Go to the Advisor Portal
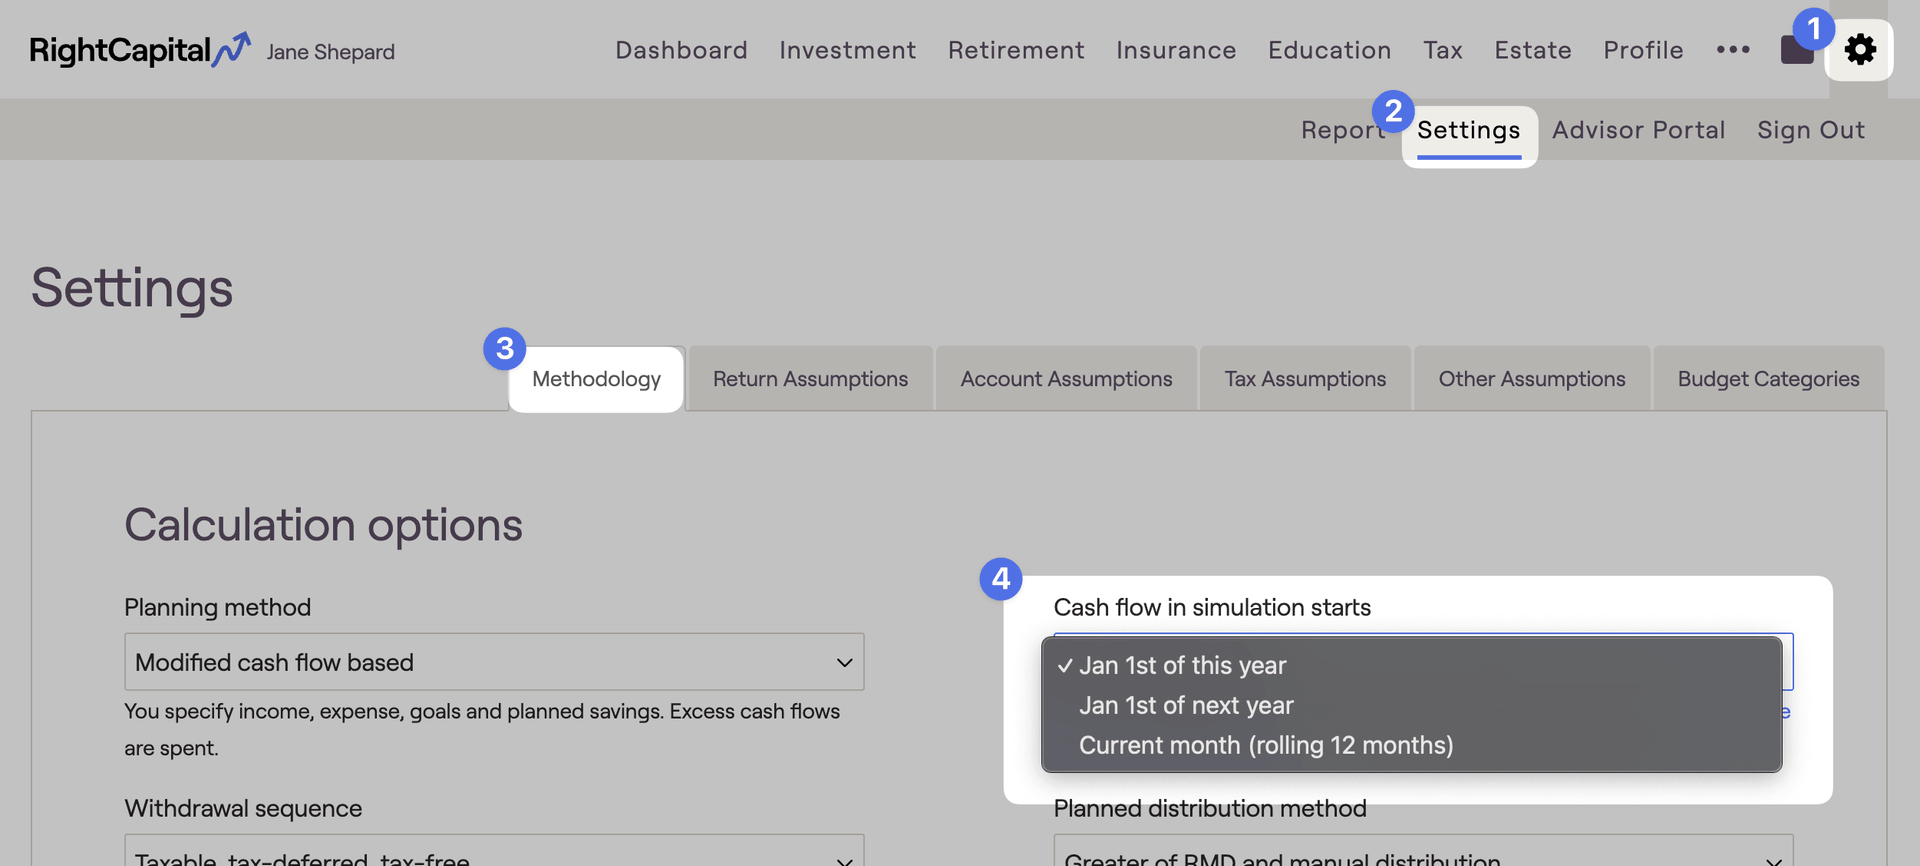 click(x=1638, y=130)
